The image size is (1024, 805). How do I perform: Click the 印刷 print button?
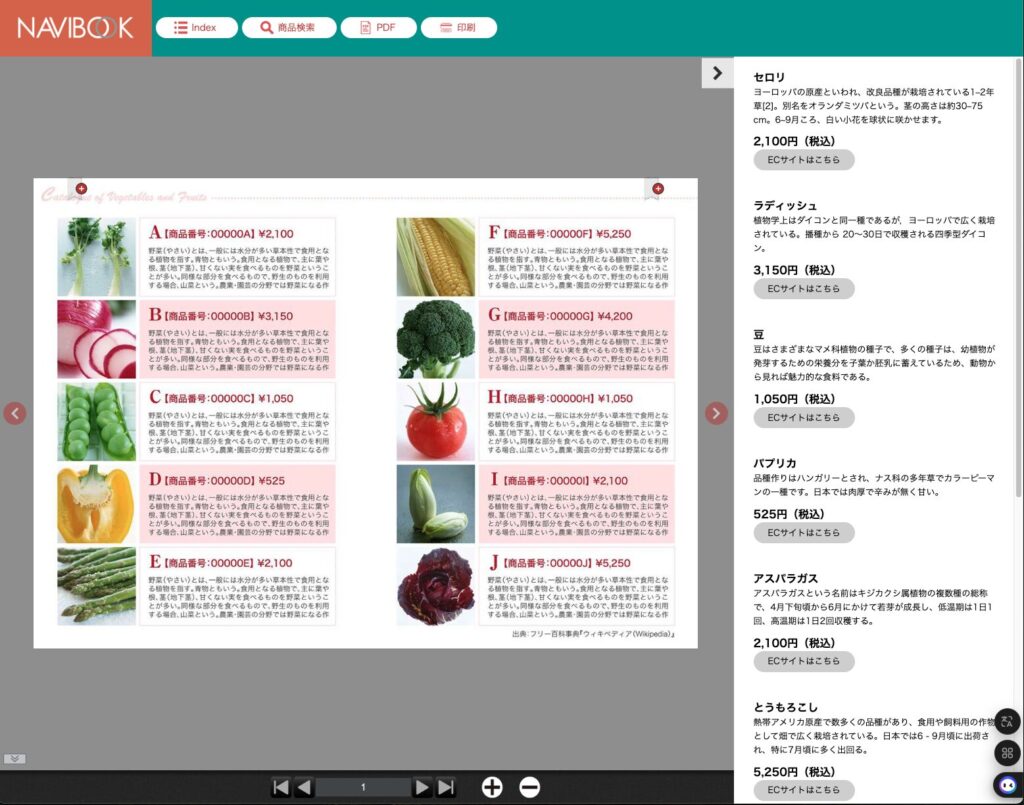(x=458, y=28)
